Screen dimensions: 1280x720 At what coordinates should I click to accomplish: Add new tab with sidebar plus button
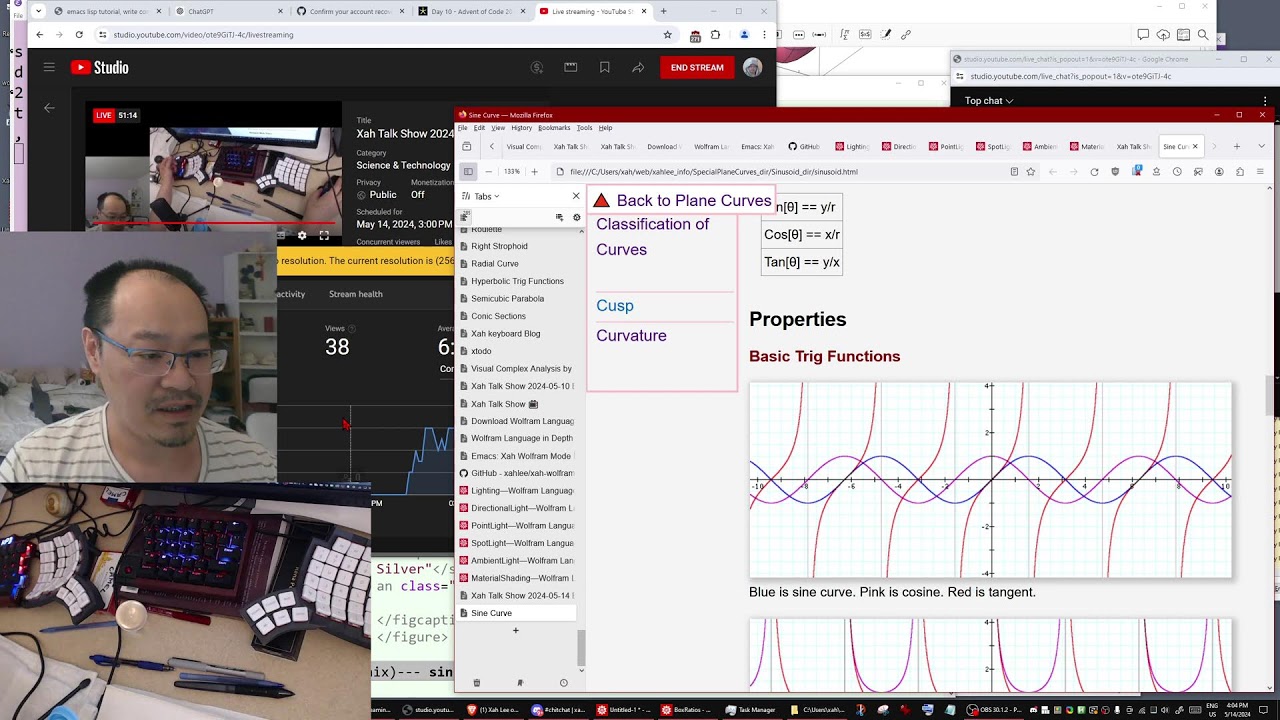tap(516, 630)
